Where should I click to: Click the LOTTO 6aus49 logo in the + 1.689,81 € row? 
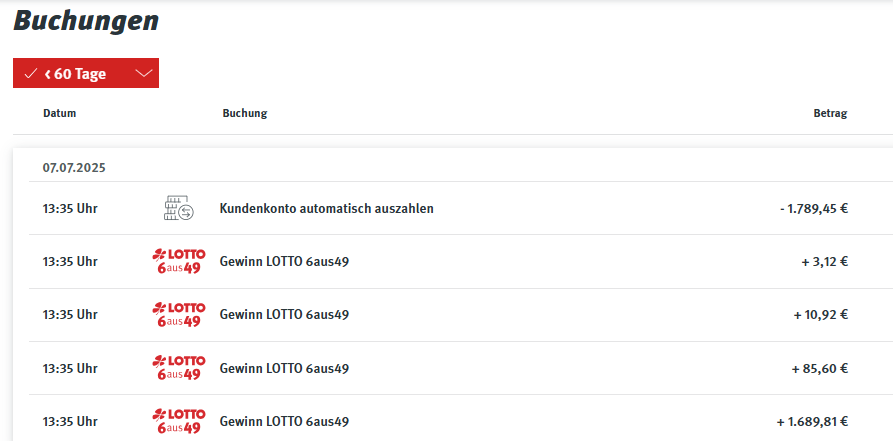179,422
